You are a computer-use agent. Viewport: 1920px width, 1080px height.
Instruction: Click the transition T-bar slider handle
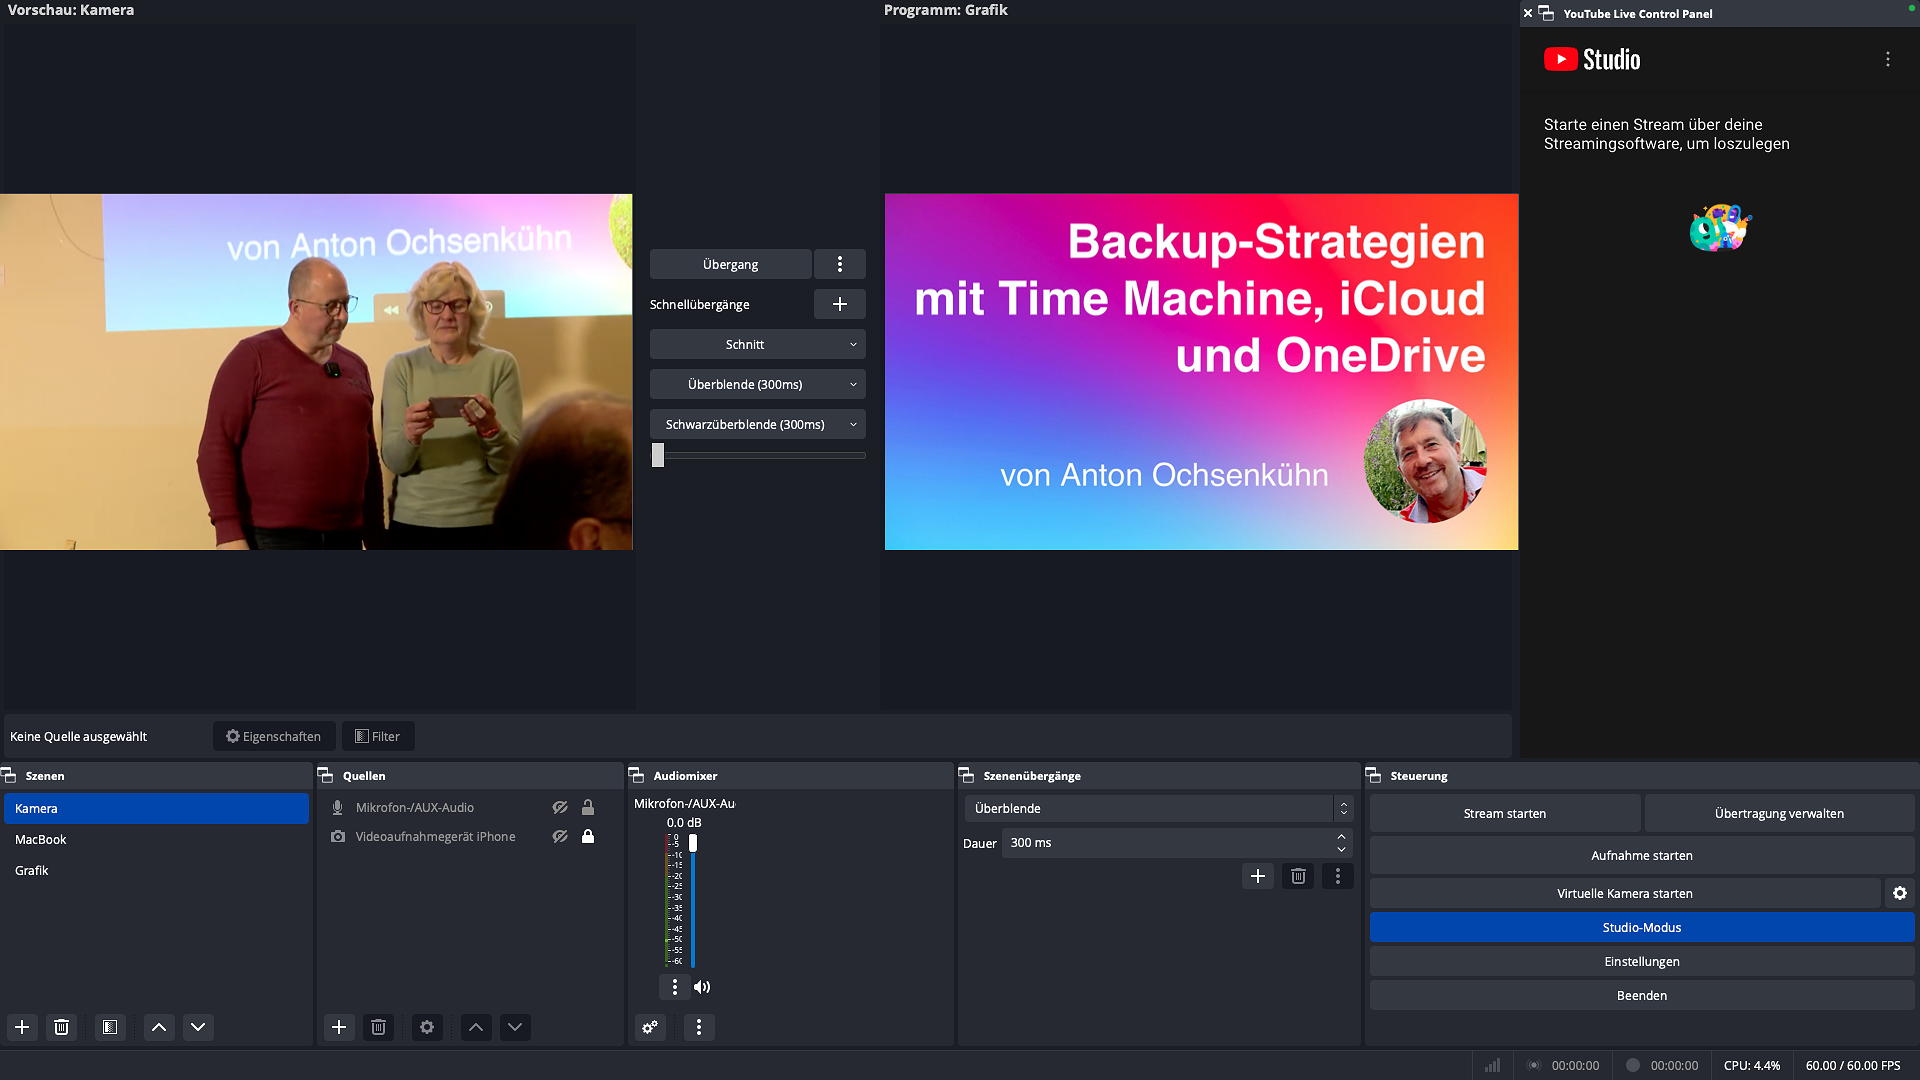(x=658, y=455)
